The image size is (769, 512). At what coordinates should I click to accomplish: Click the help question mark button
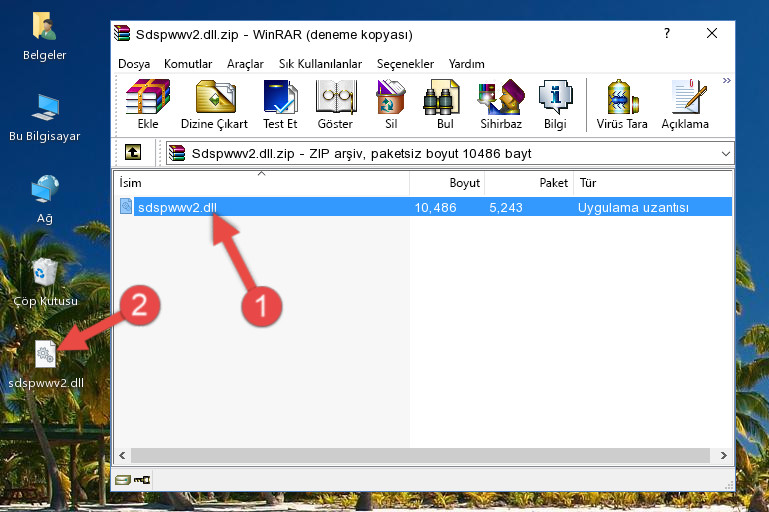667,33
